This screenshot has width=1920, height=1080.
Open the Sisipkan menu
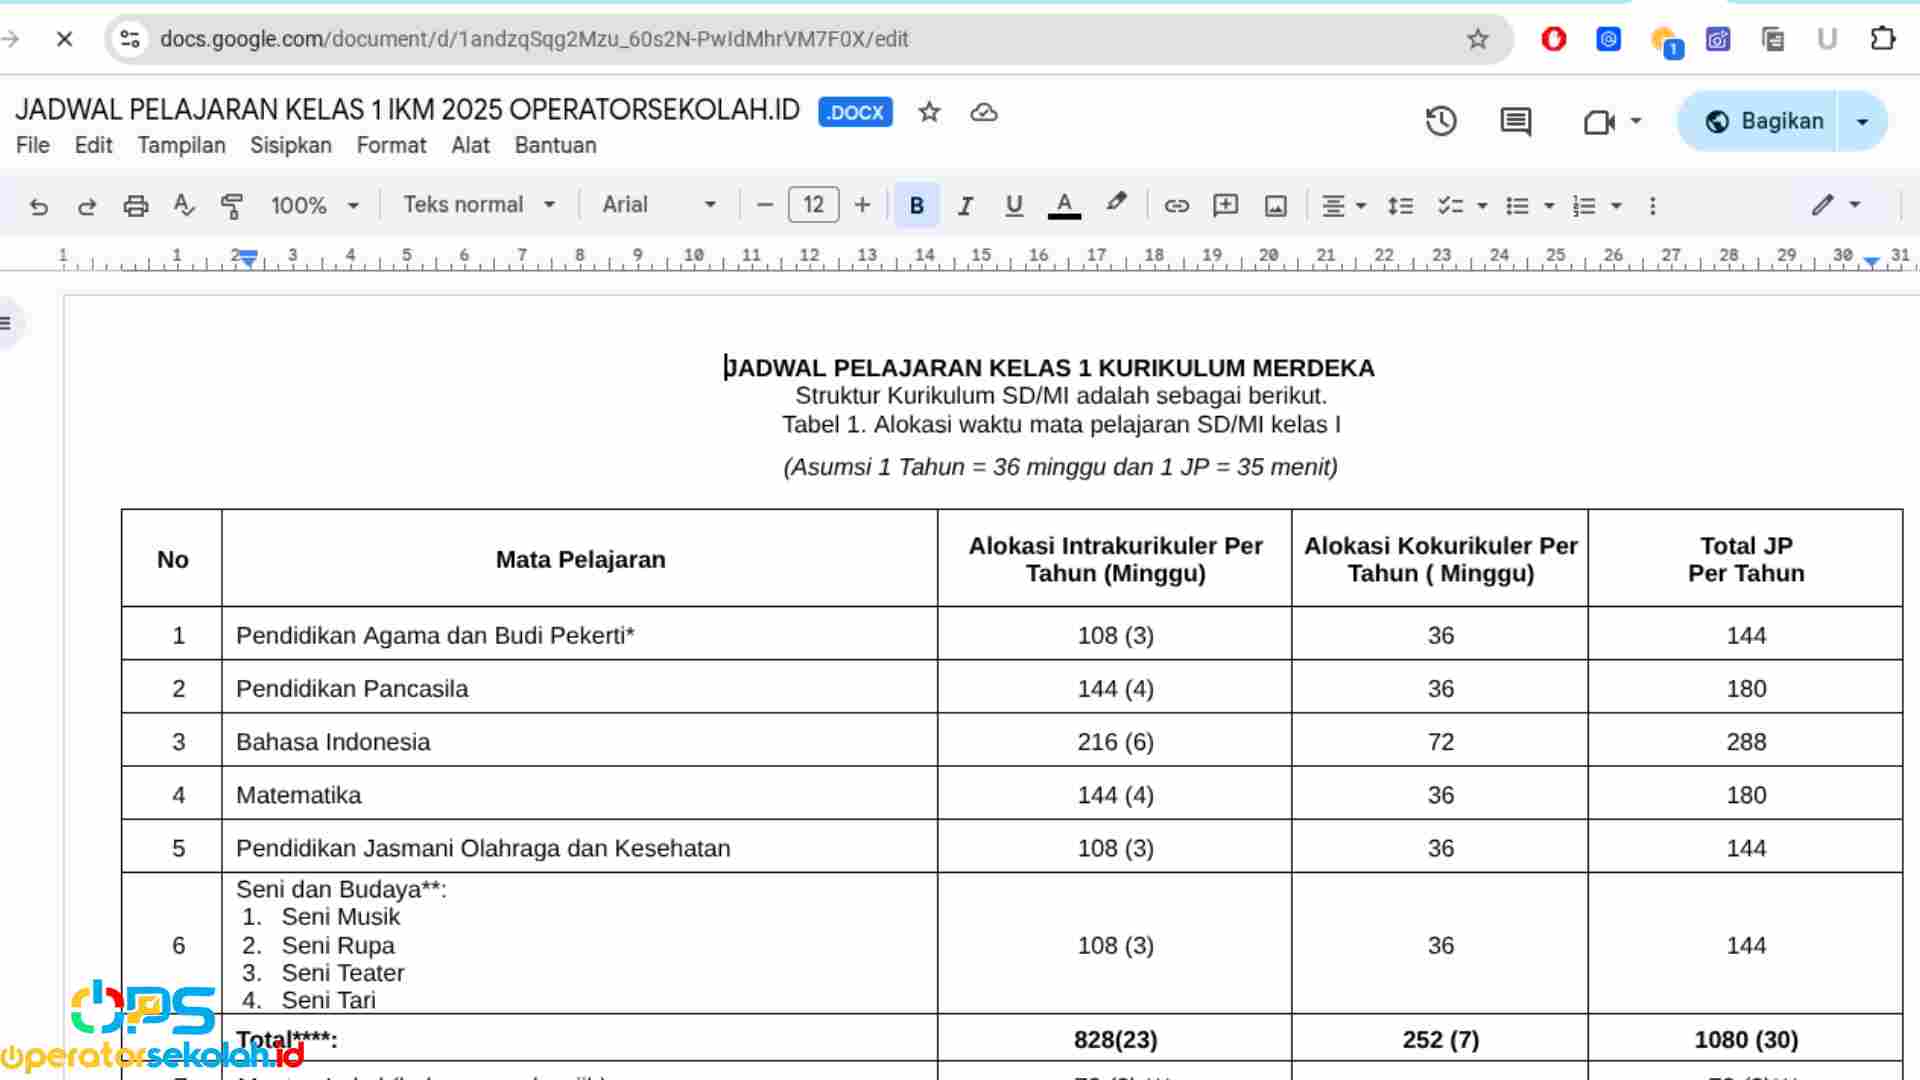click(291, 146)
